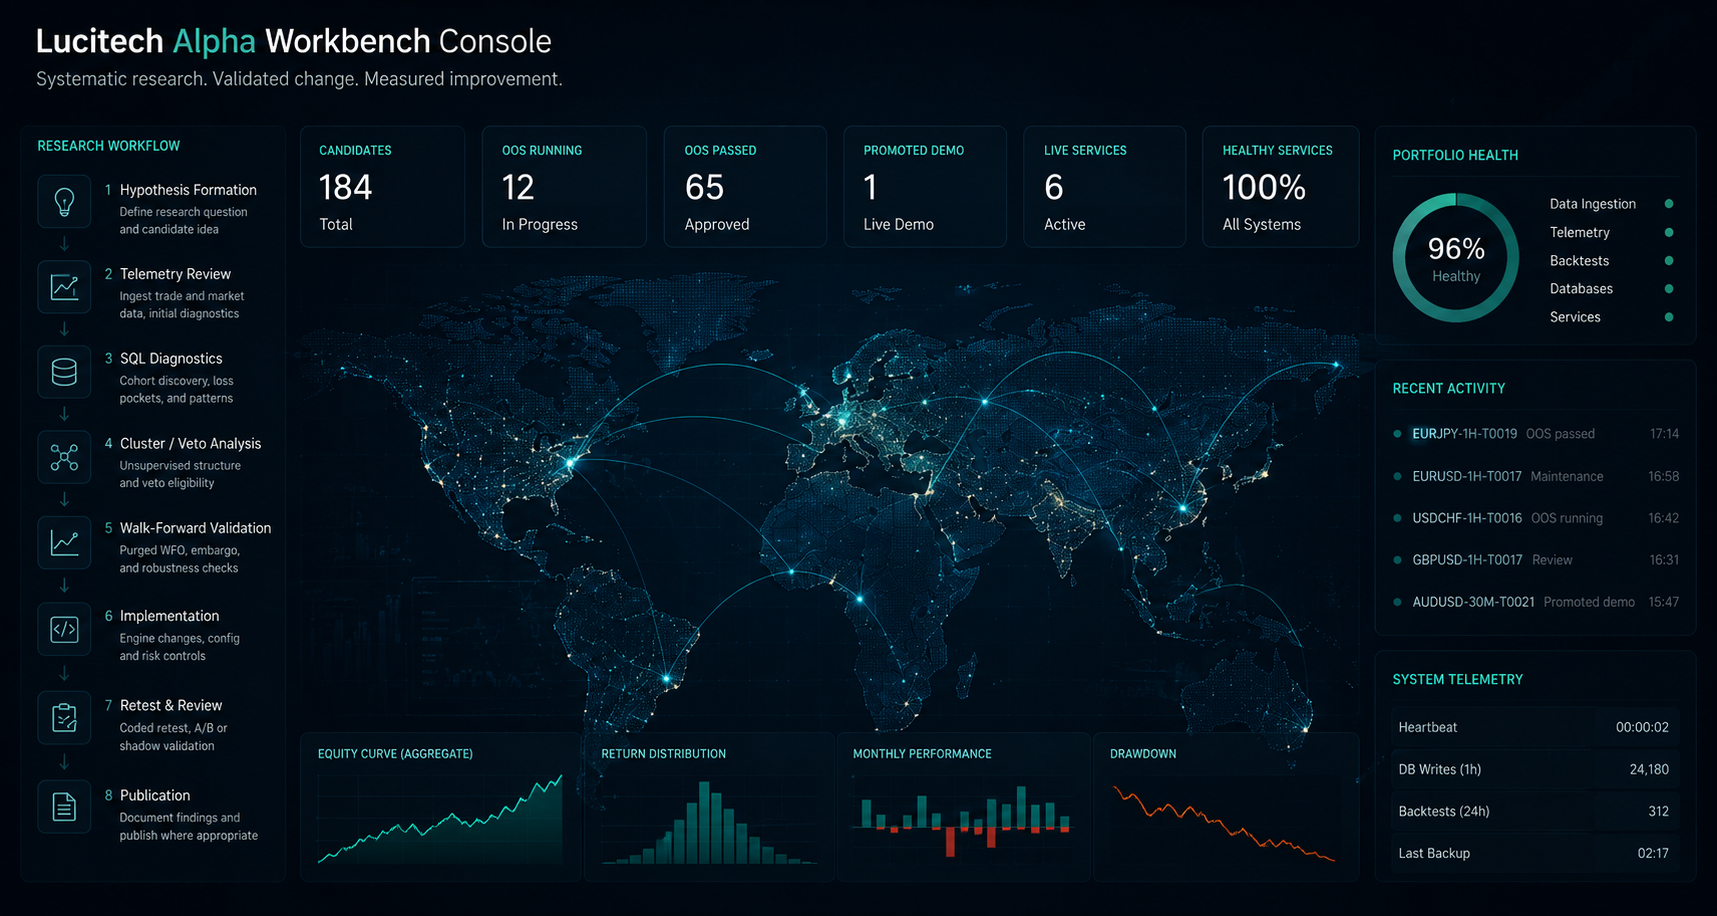Click the Walk-Forward Validation step title

coord(195,528)
